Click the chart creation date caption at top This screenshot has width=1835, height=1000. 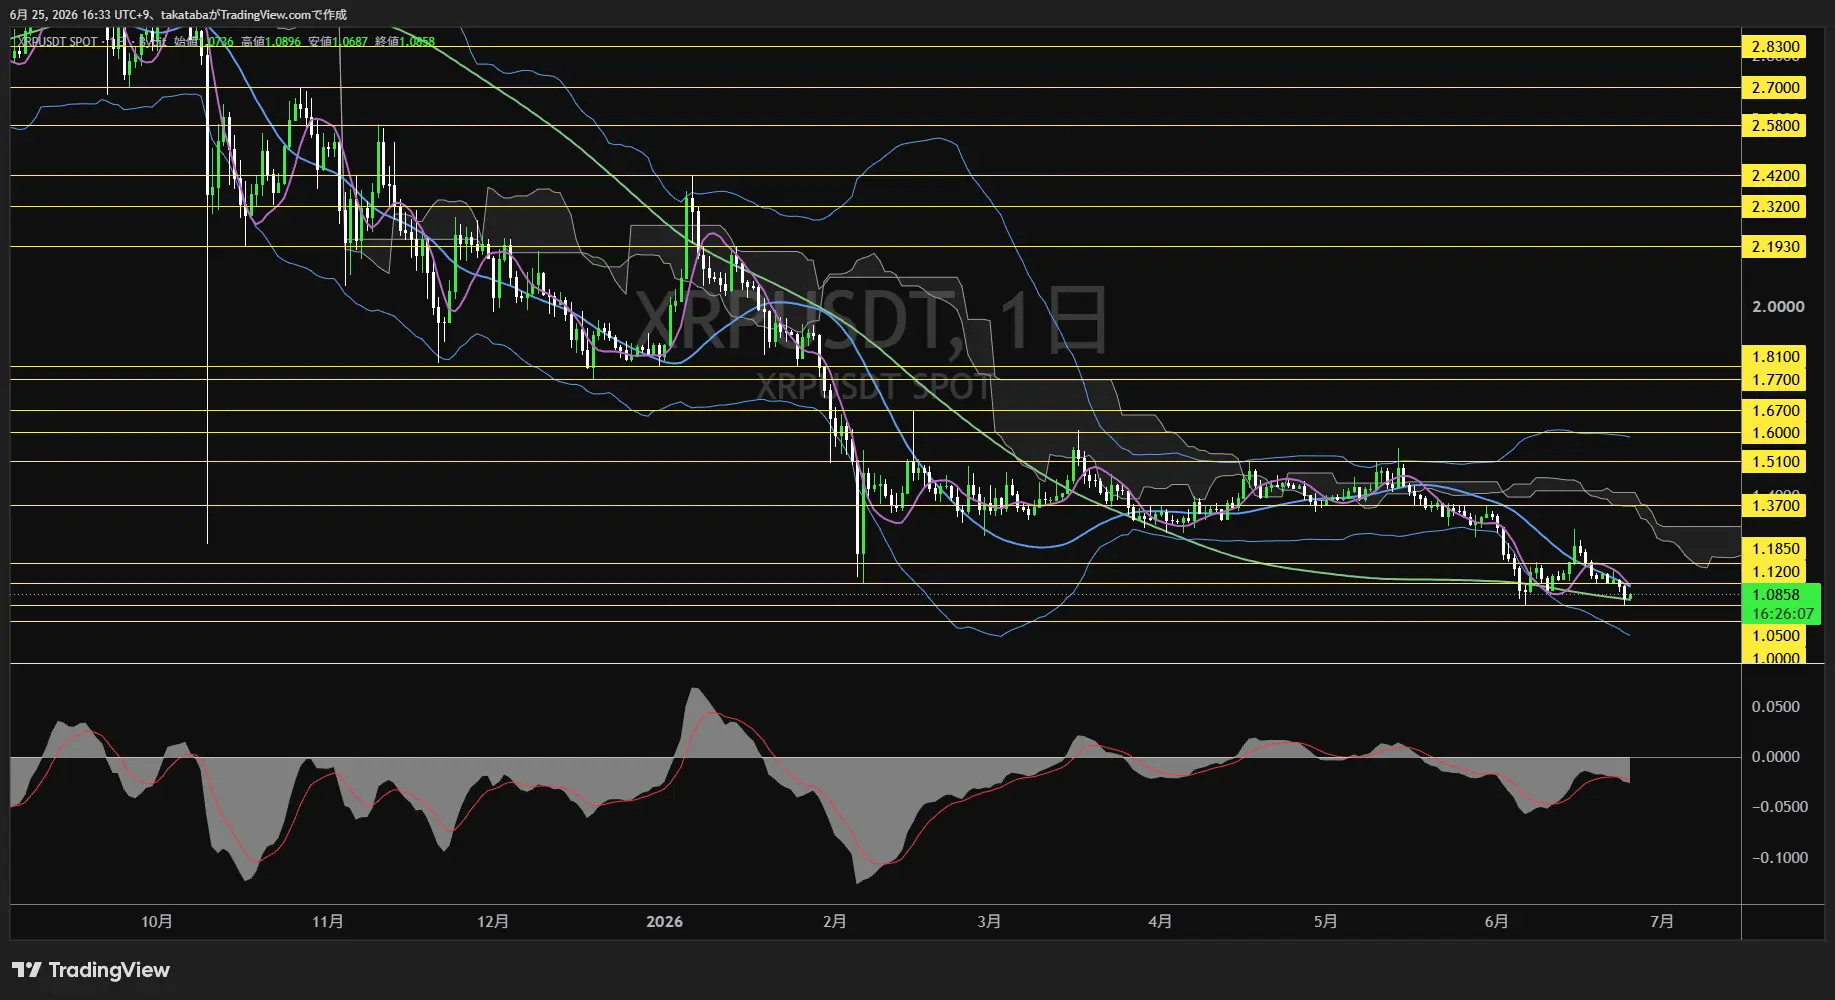click(x=178, y=15)
